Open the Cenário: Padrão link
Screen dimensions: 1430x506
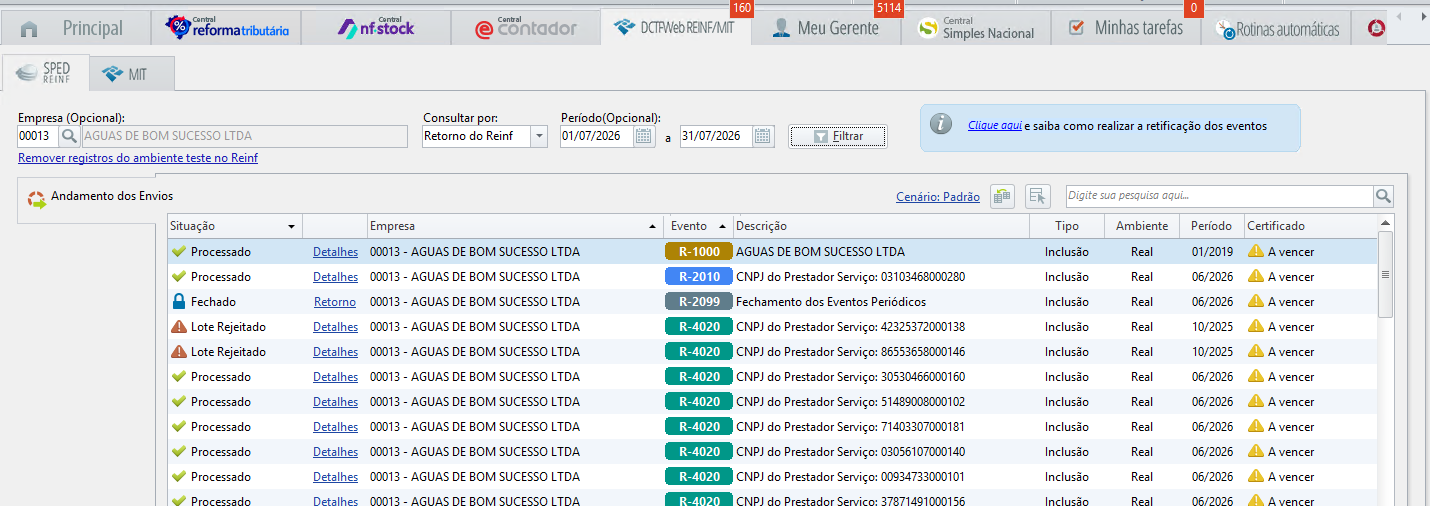click(938, 197)
